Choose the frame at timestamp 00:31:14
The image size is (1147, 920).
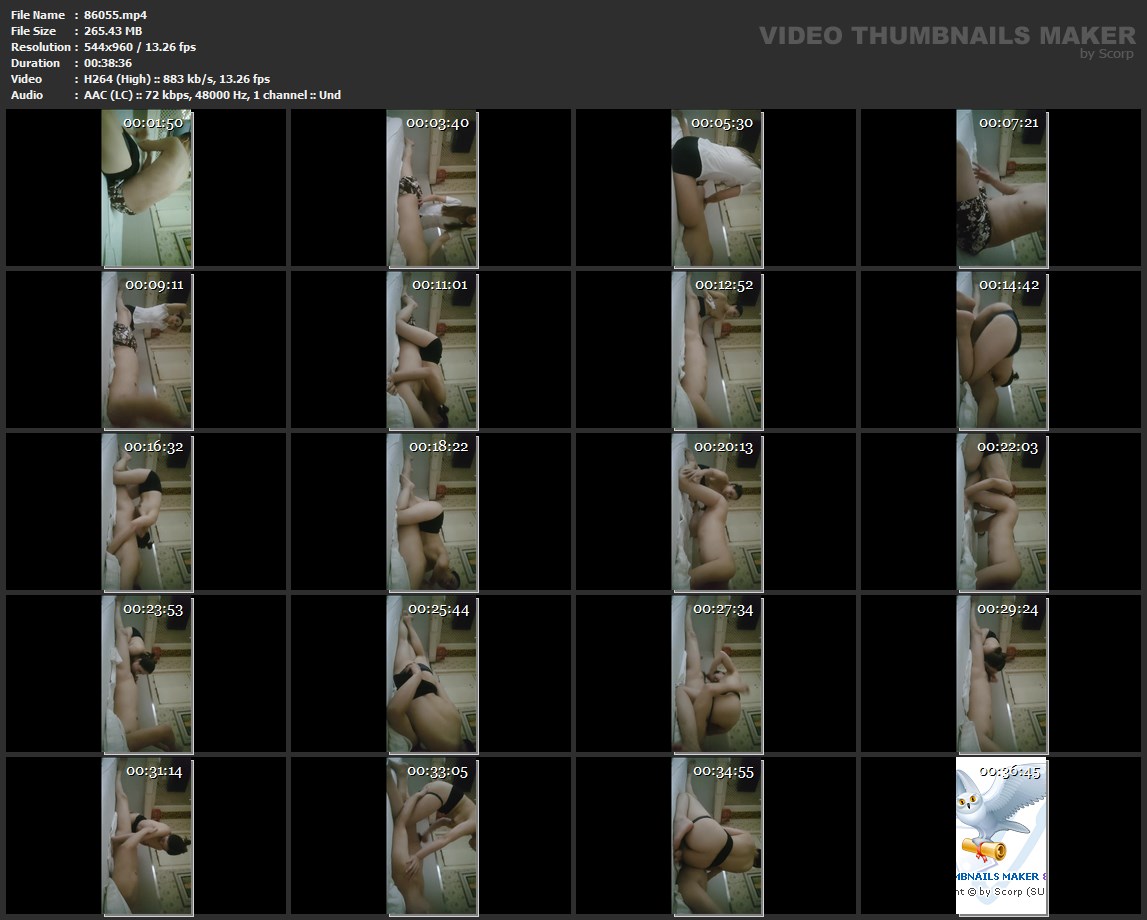147,836
